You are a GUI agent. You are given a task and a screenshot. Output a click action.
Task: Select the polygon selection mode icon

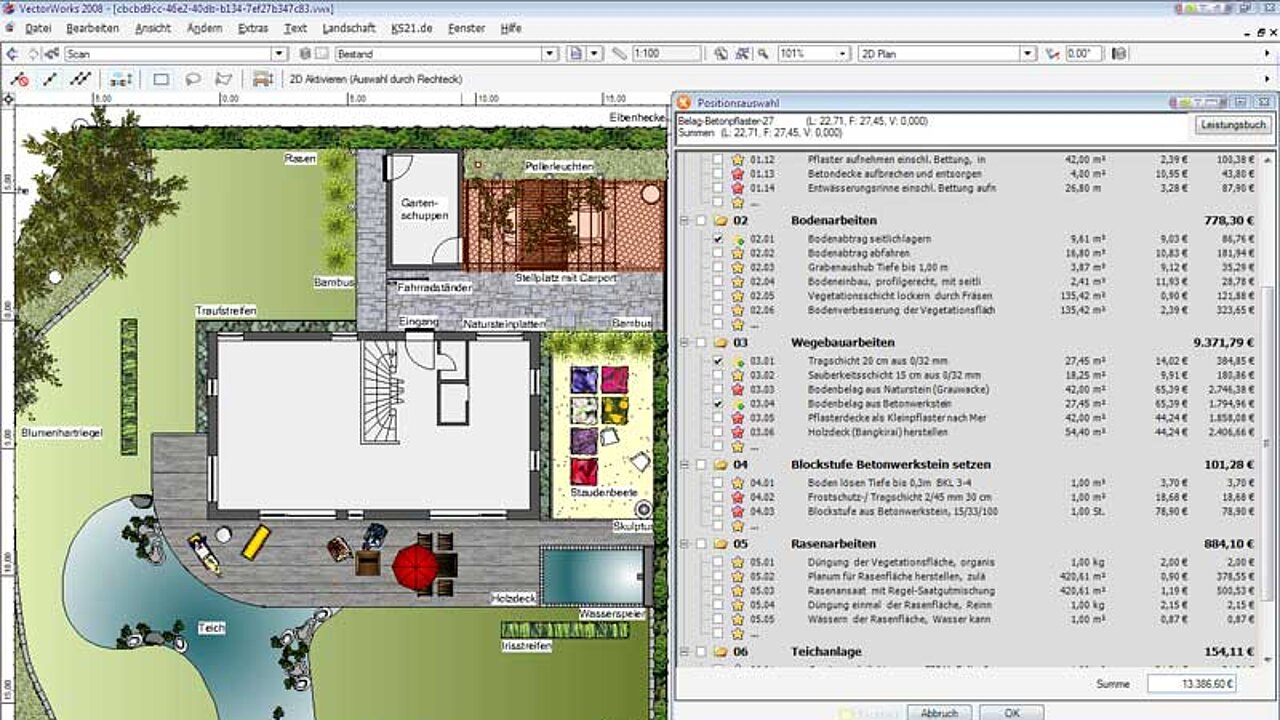224,79
